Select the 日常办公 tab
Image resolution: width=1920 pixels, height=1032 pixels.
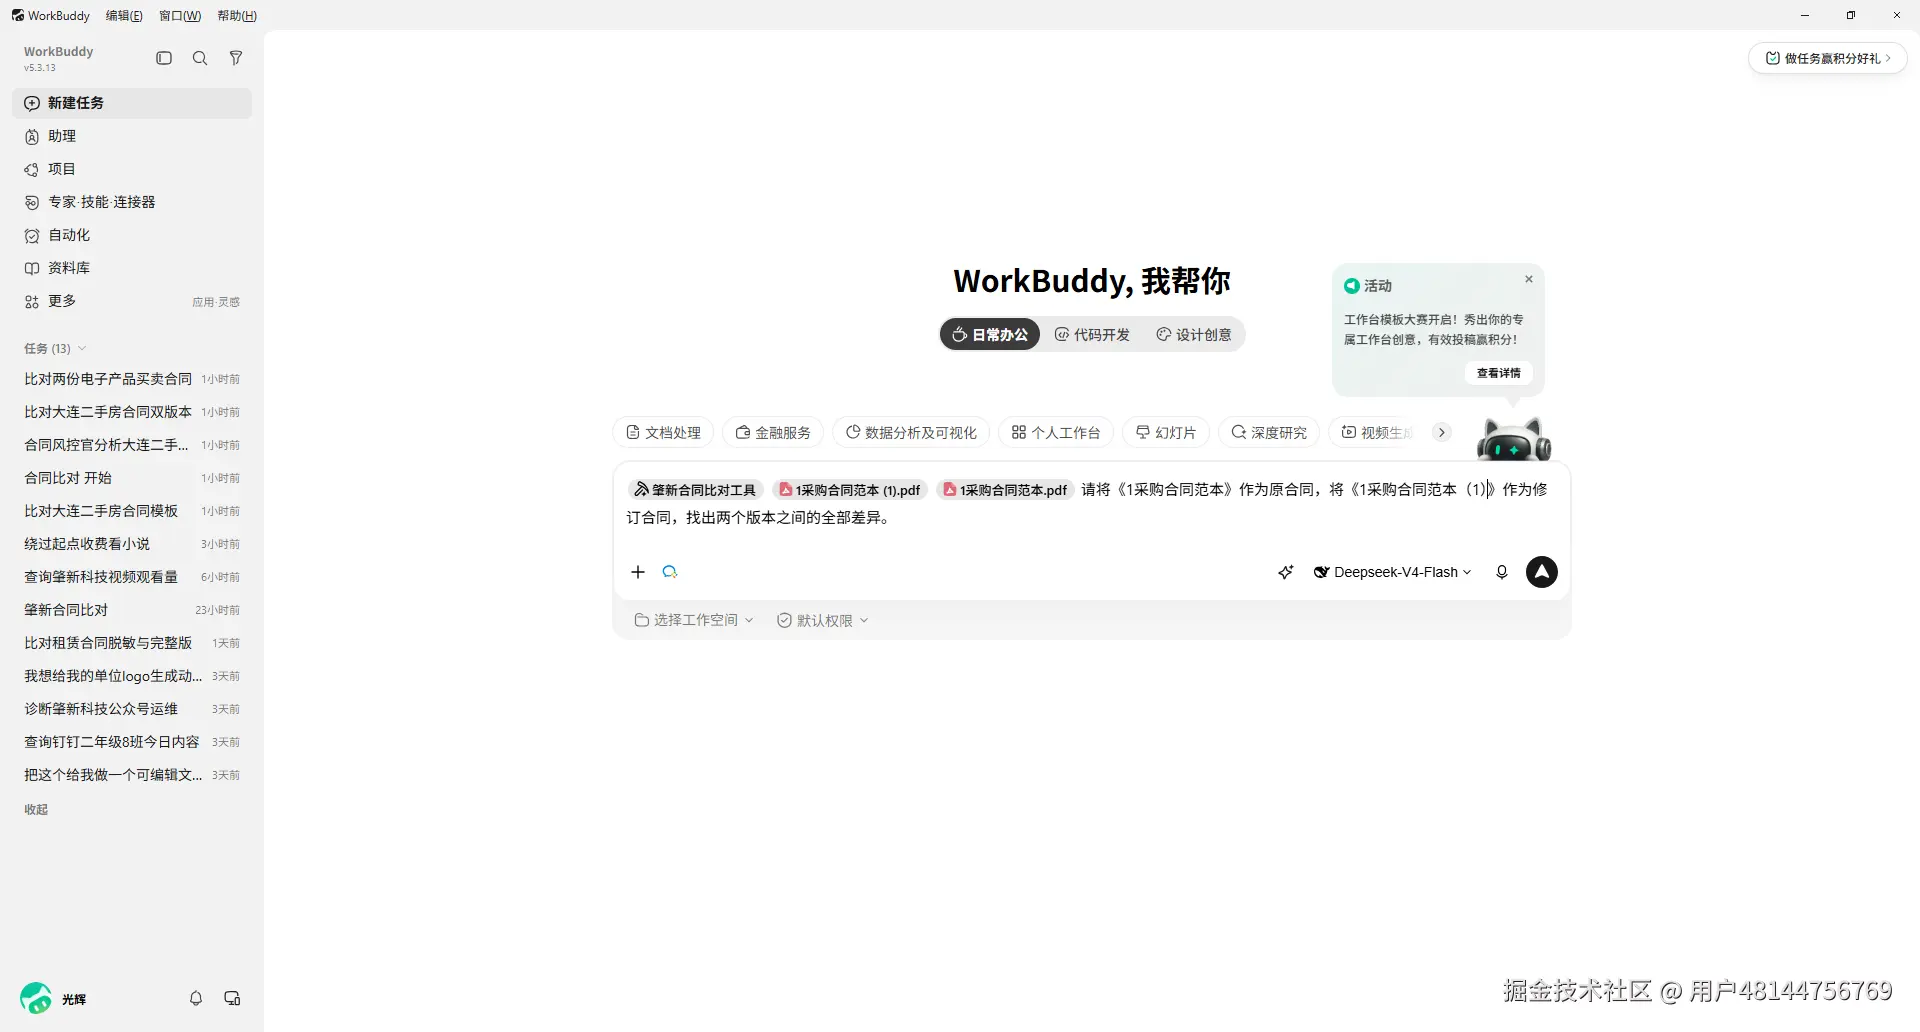point(990,335)
